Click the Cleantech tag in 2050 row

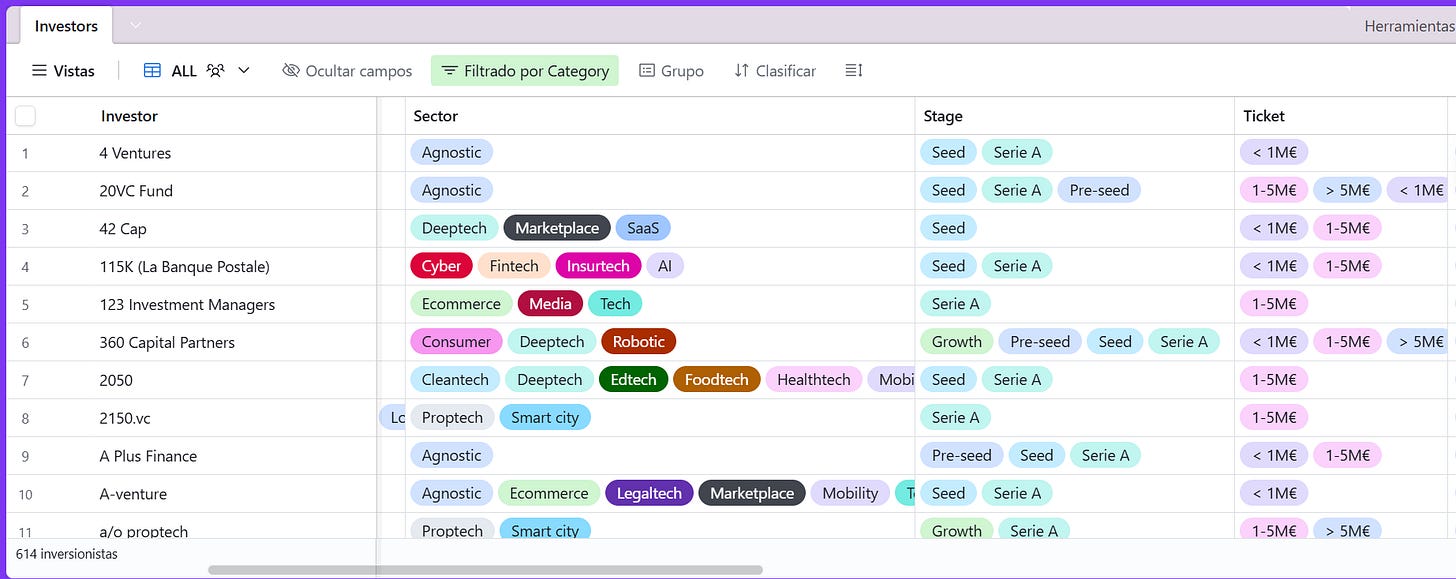click(455, 380)
